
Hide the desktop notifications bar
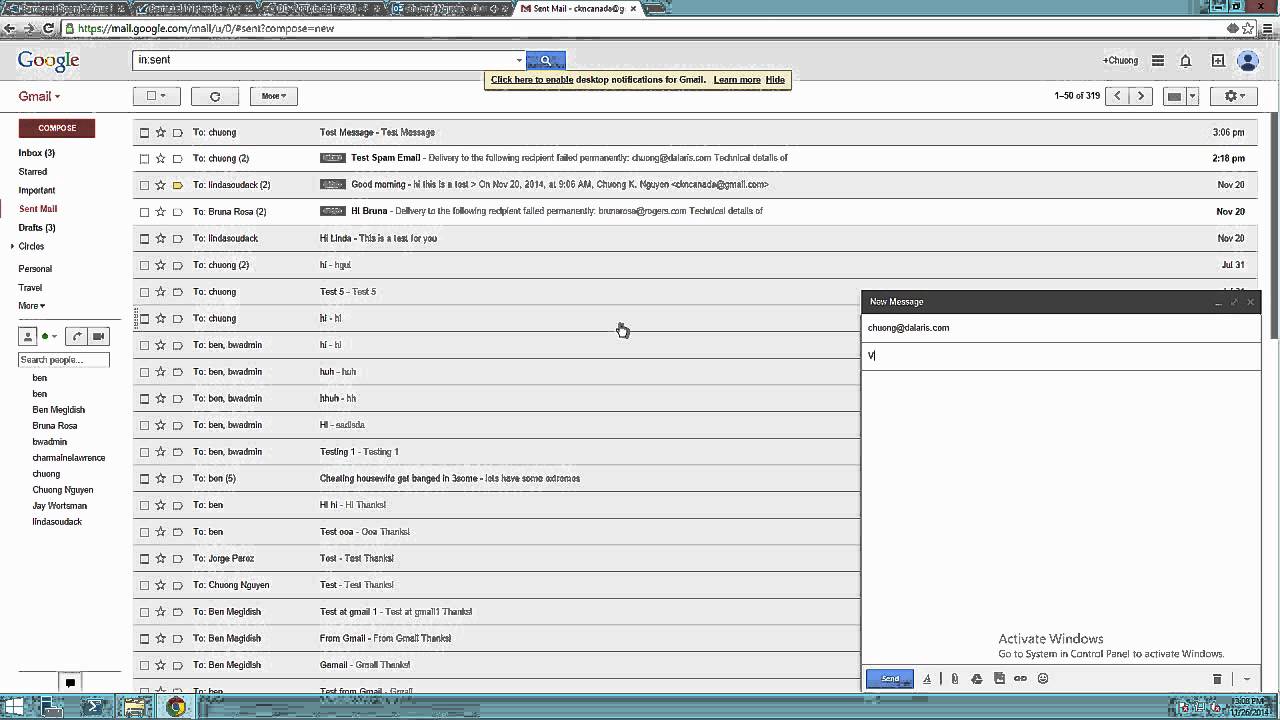click(775, 80)
